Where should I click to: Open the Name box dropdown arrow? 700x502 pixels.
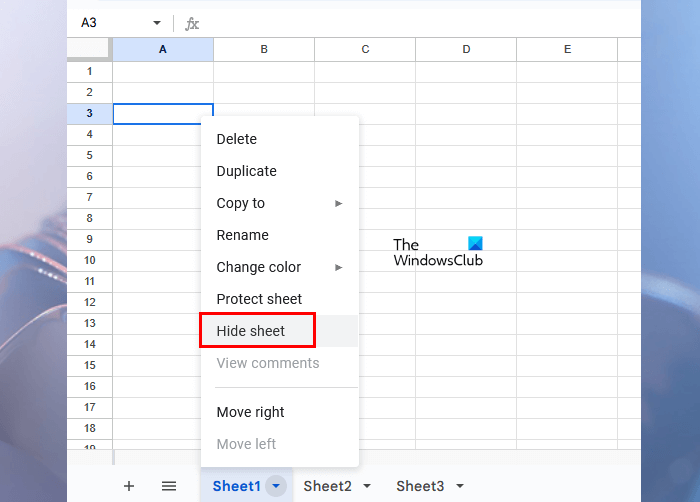click(157, 23)
